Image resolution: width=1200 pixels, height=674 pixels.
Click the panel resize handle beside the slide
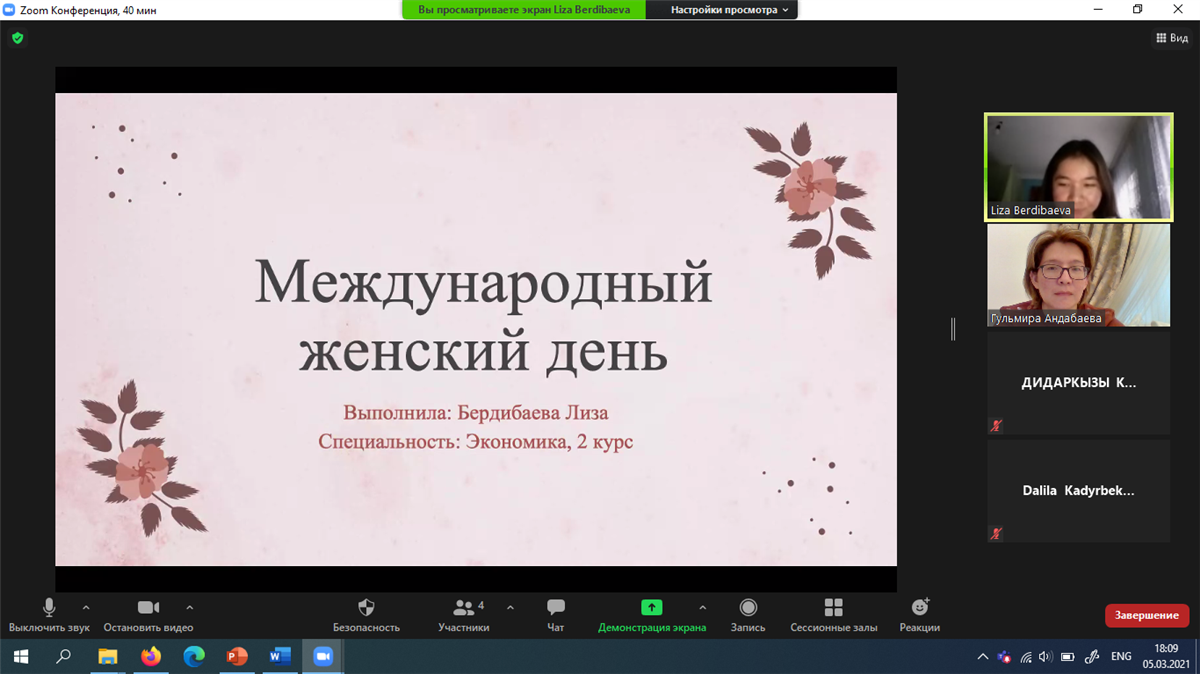coord(953,329)
